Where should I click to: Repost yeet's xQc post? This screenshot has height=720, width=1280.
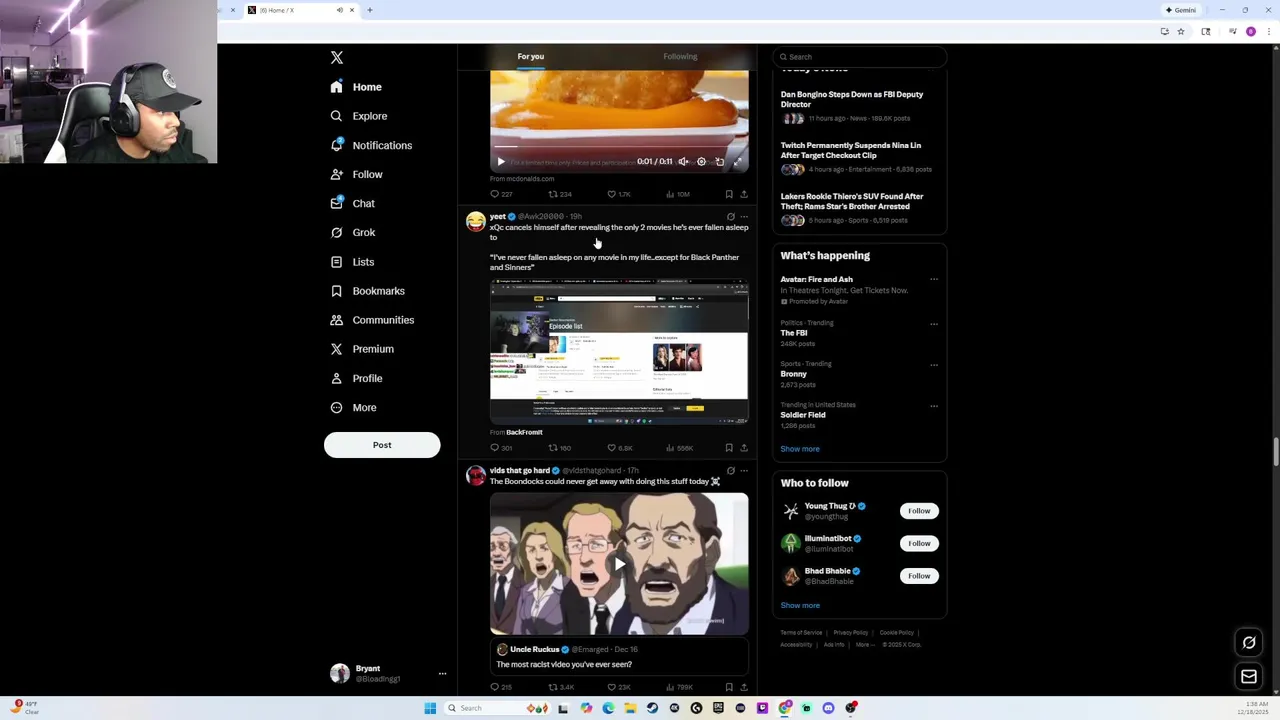click(560, 448)
